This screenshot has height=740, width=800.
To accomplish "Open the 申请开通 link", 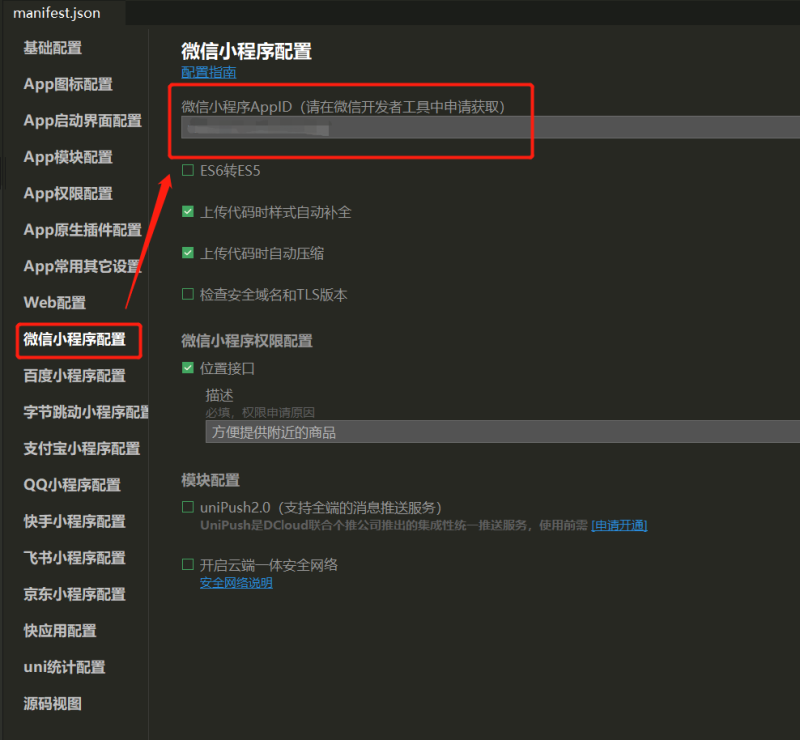I will 619,525.
